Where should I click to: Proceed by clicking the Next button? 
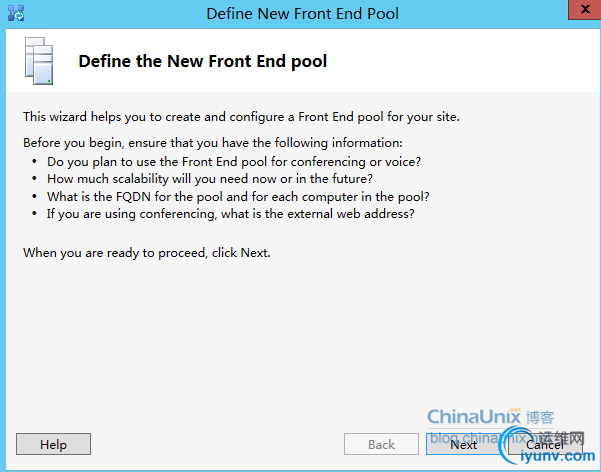[464, 444]
